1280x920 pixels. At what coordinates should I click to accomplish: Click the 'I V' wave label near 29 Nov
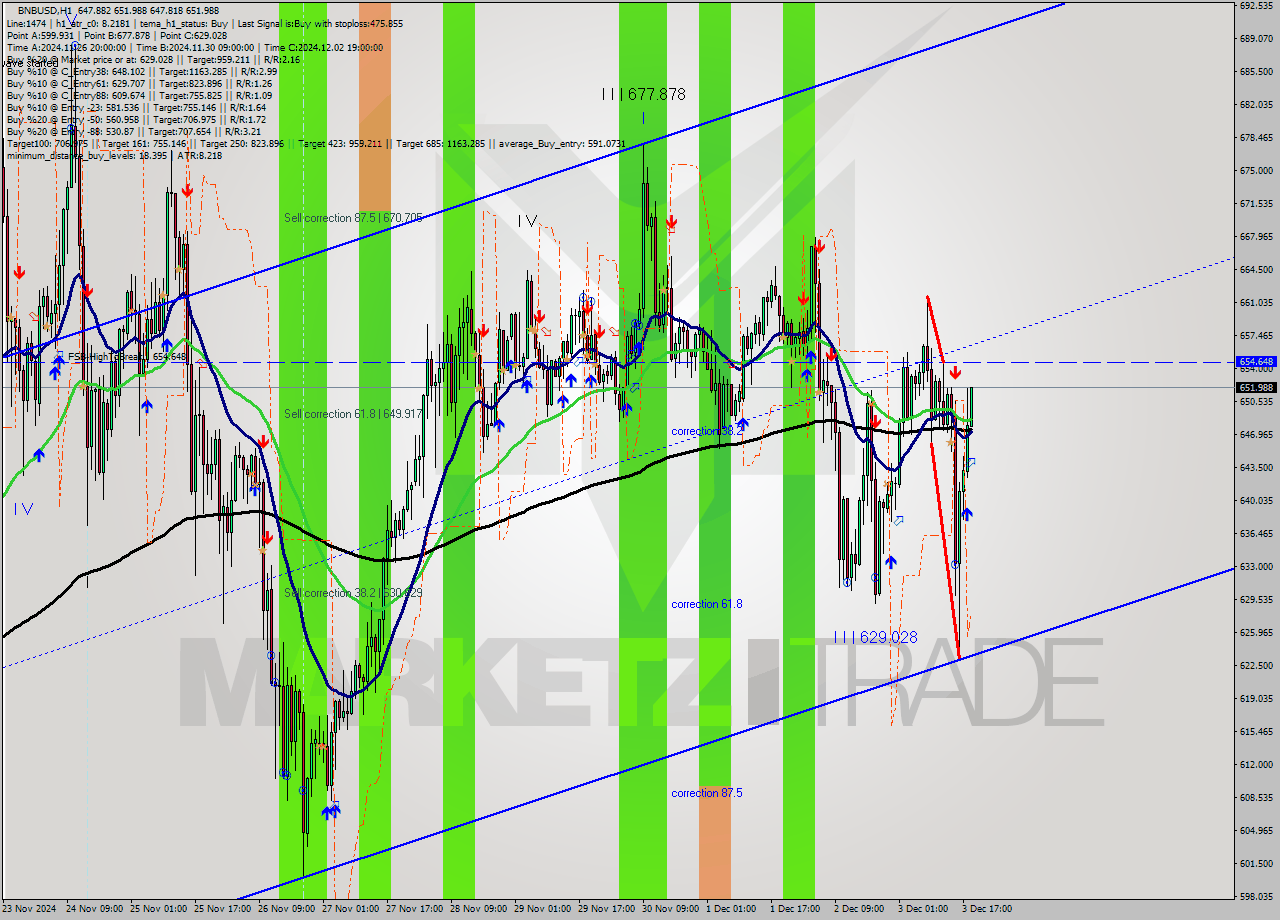click(527, 220)
